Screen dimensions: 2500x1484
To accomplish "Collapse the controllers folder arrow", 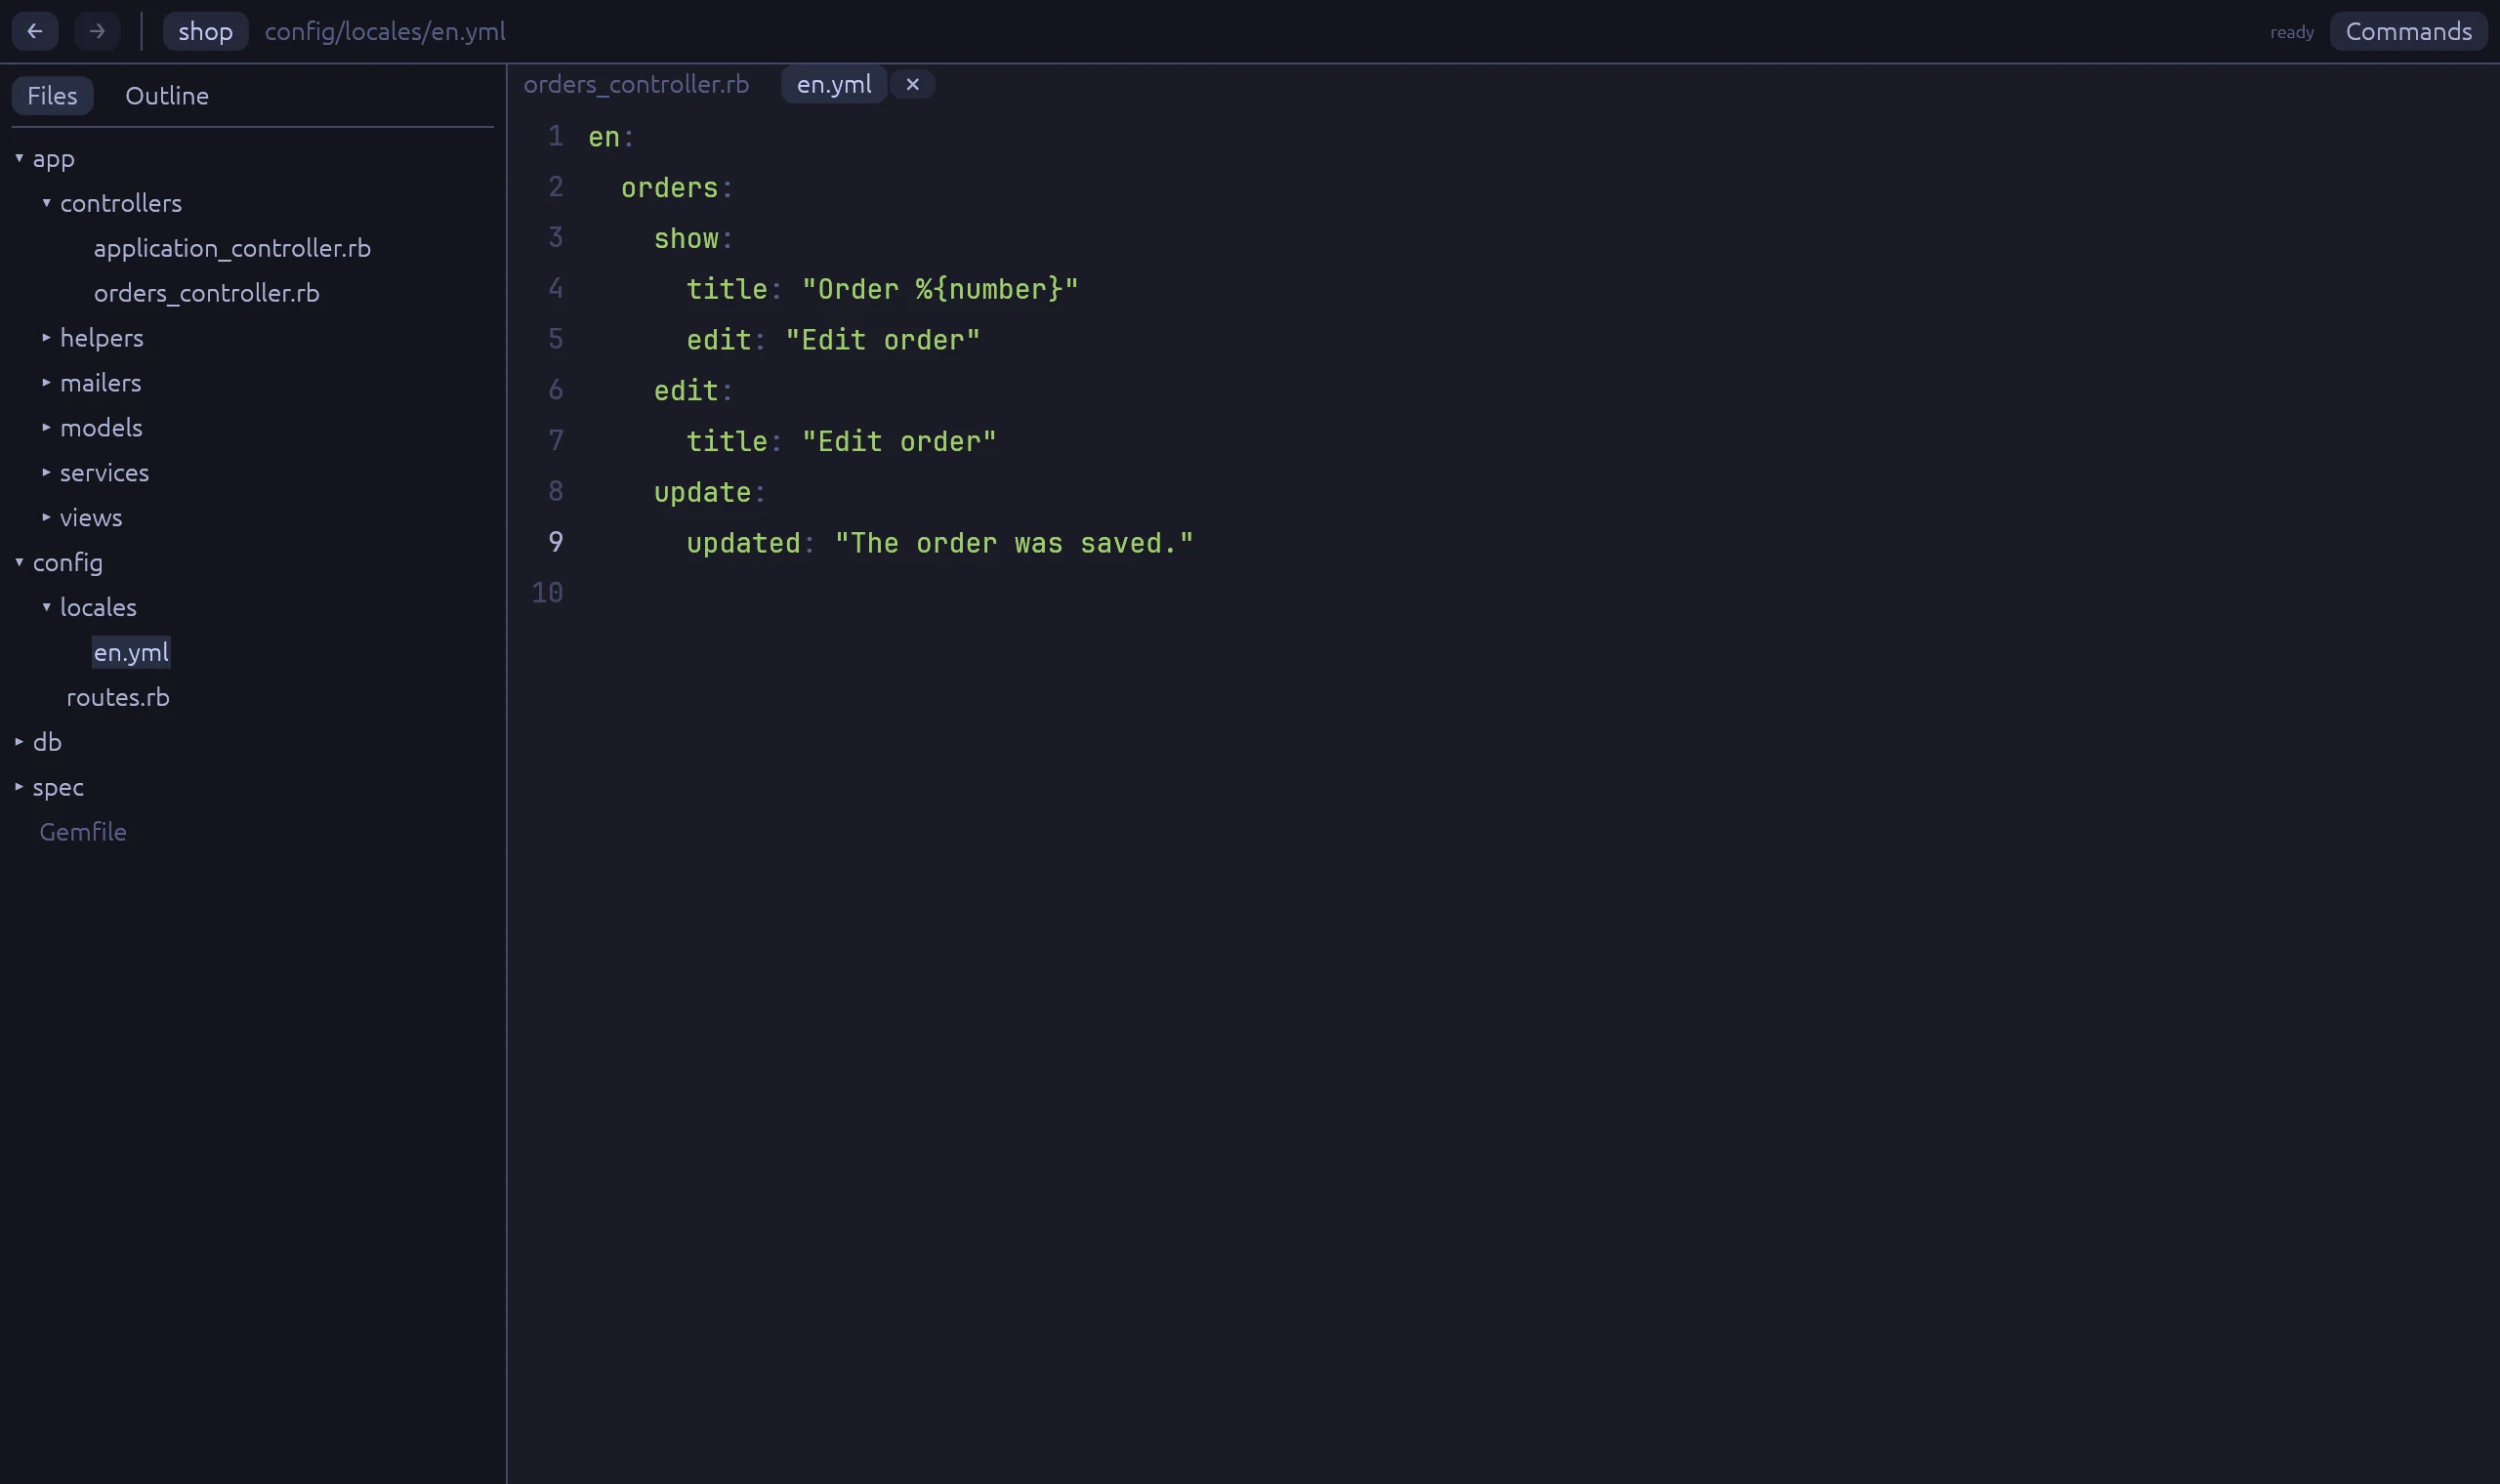I will tap(46, 203).
